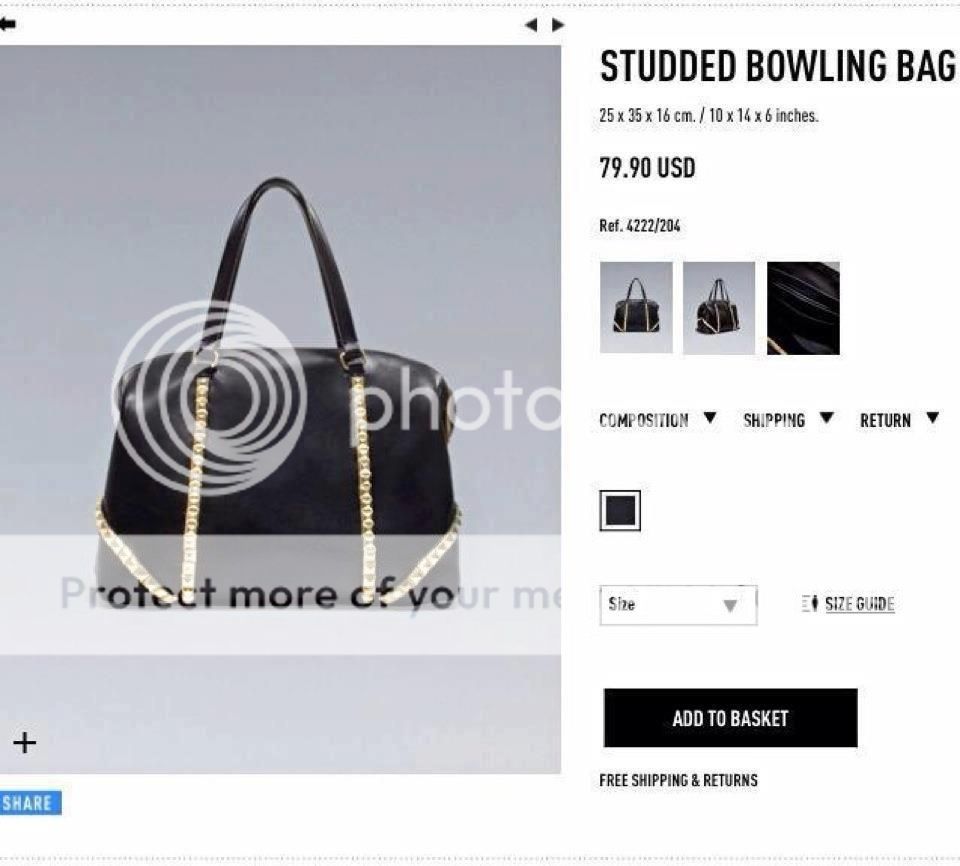This screenshot has height=866, width=960.
Task: Click the size guide ruler icon
Action: 810,604
